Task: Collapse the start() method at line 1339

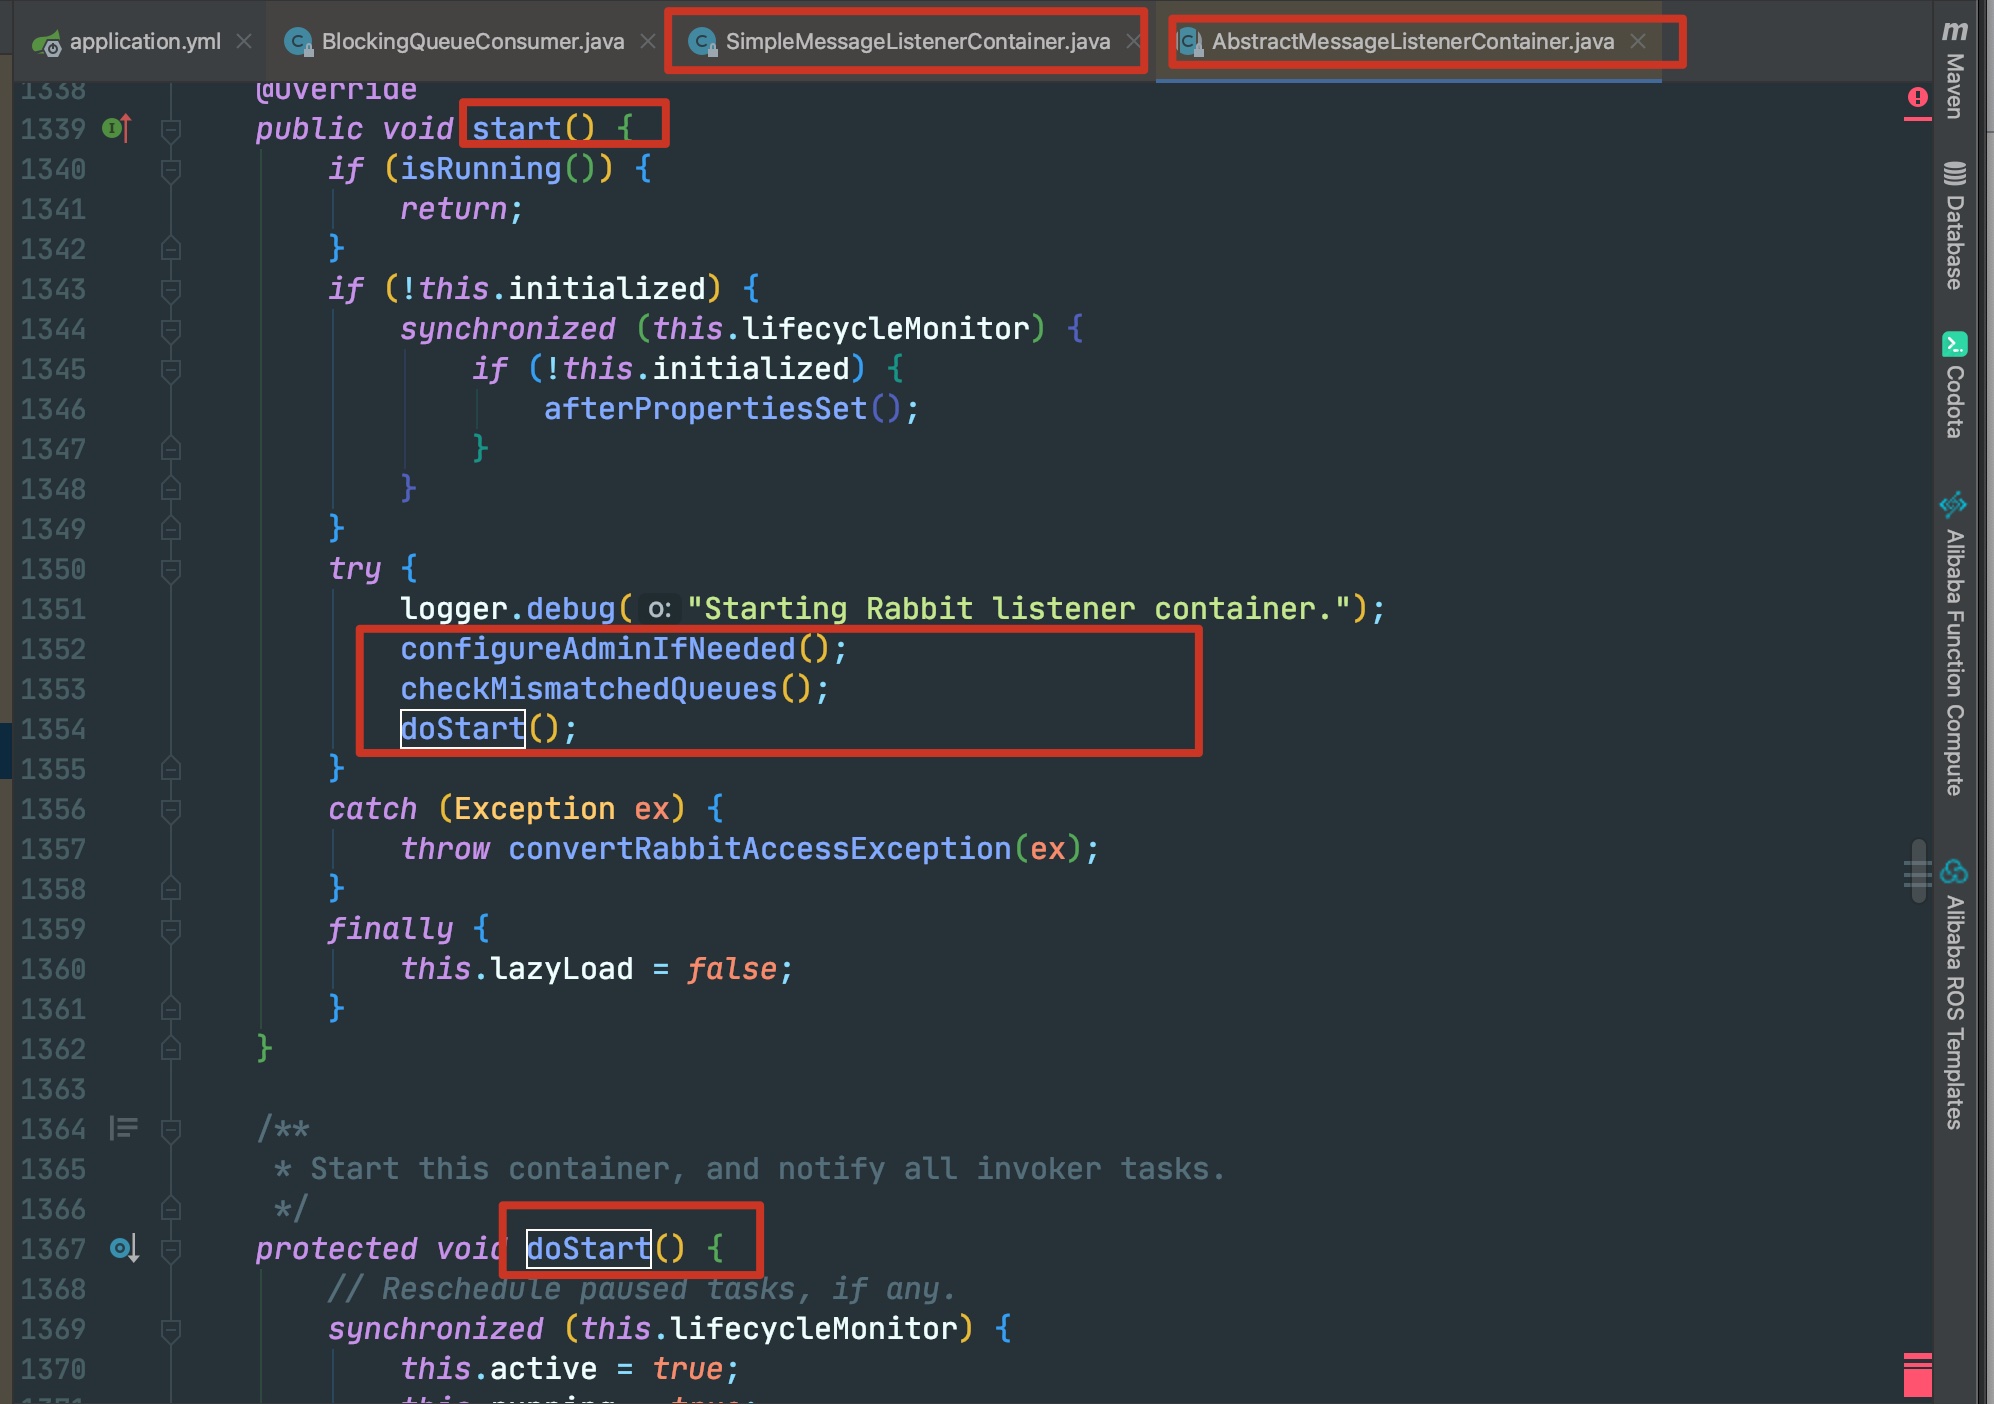Action: pyautogui.click(x=171, y=130)
